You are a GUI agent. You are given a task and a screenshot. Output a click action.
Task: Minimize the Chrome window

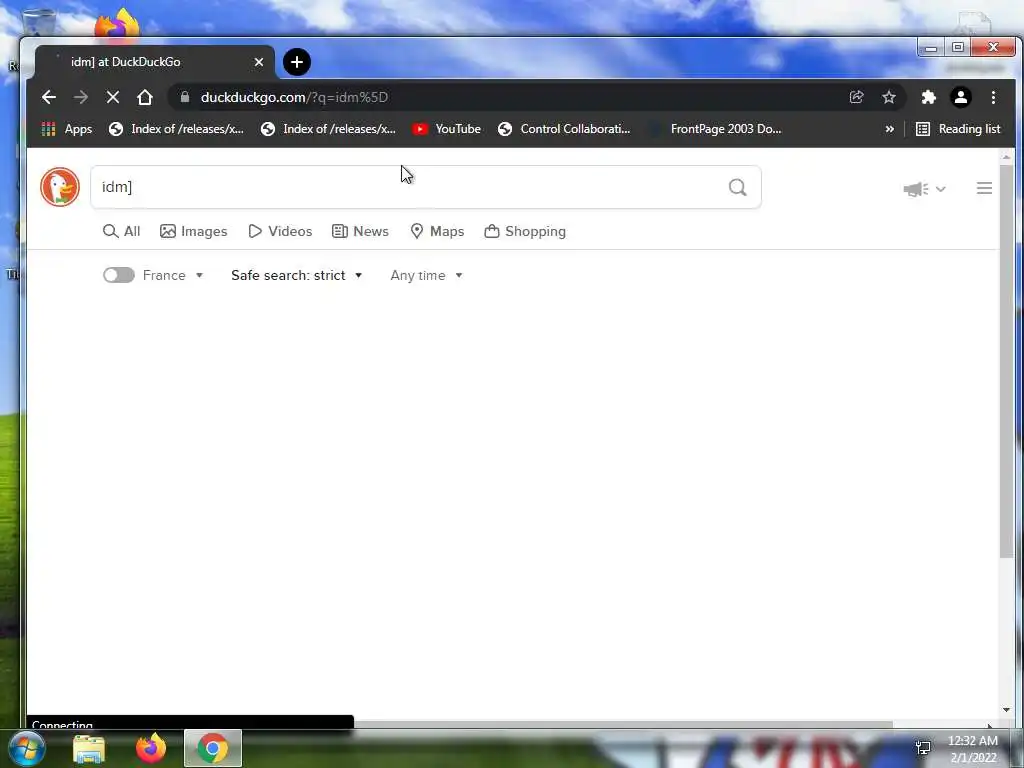tap(931, 48)
